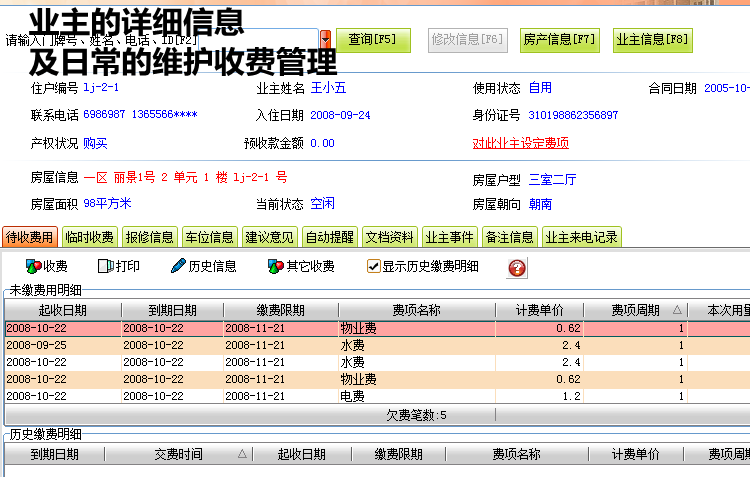
Task: Click the 对此业主设定费项 link
Action: pyautogui.click(x=520, y=143)
